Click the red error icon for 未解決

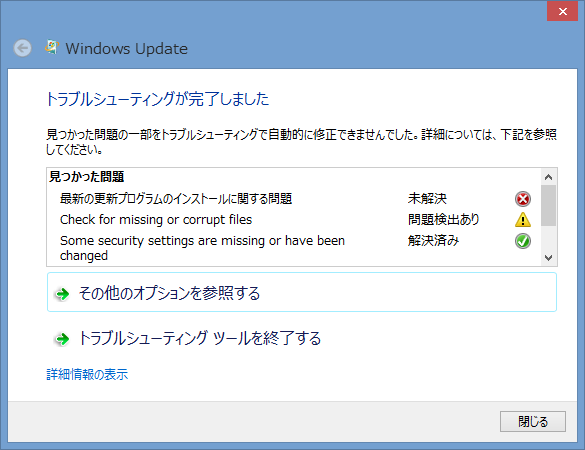tap(523, 199)
